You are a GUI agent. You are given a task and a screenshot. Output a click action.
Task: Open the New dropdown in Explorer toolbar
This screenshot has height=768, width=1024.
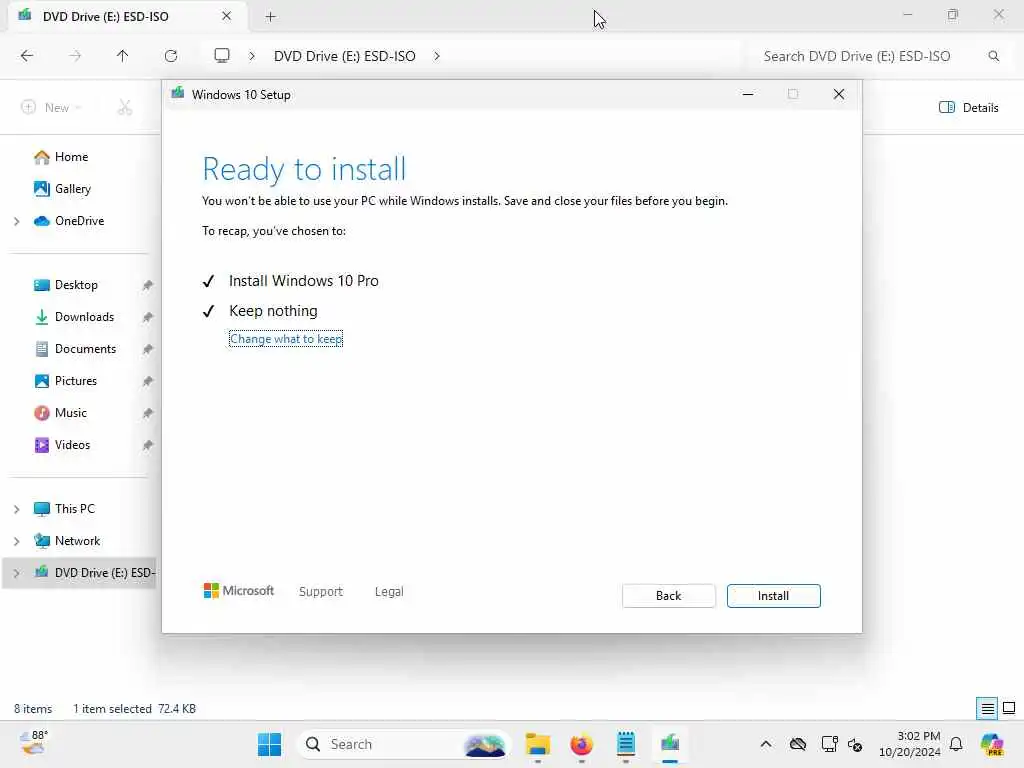pyautogui.click(x=51, y=107)
